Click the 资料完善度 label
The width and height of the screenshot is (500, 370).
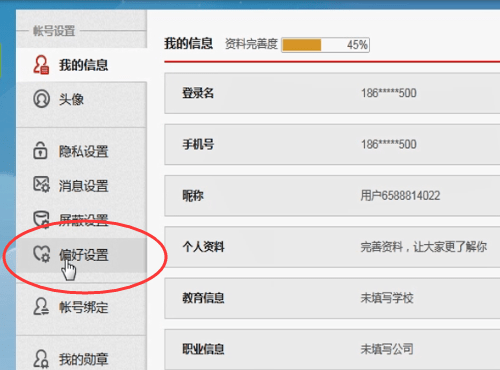coord(251,44)
